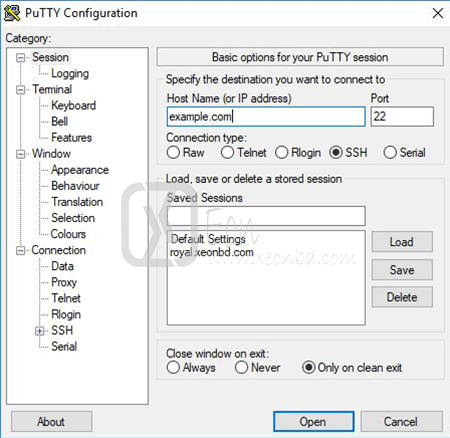Collapse the Terminal tree node

pos(20,90)
